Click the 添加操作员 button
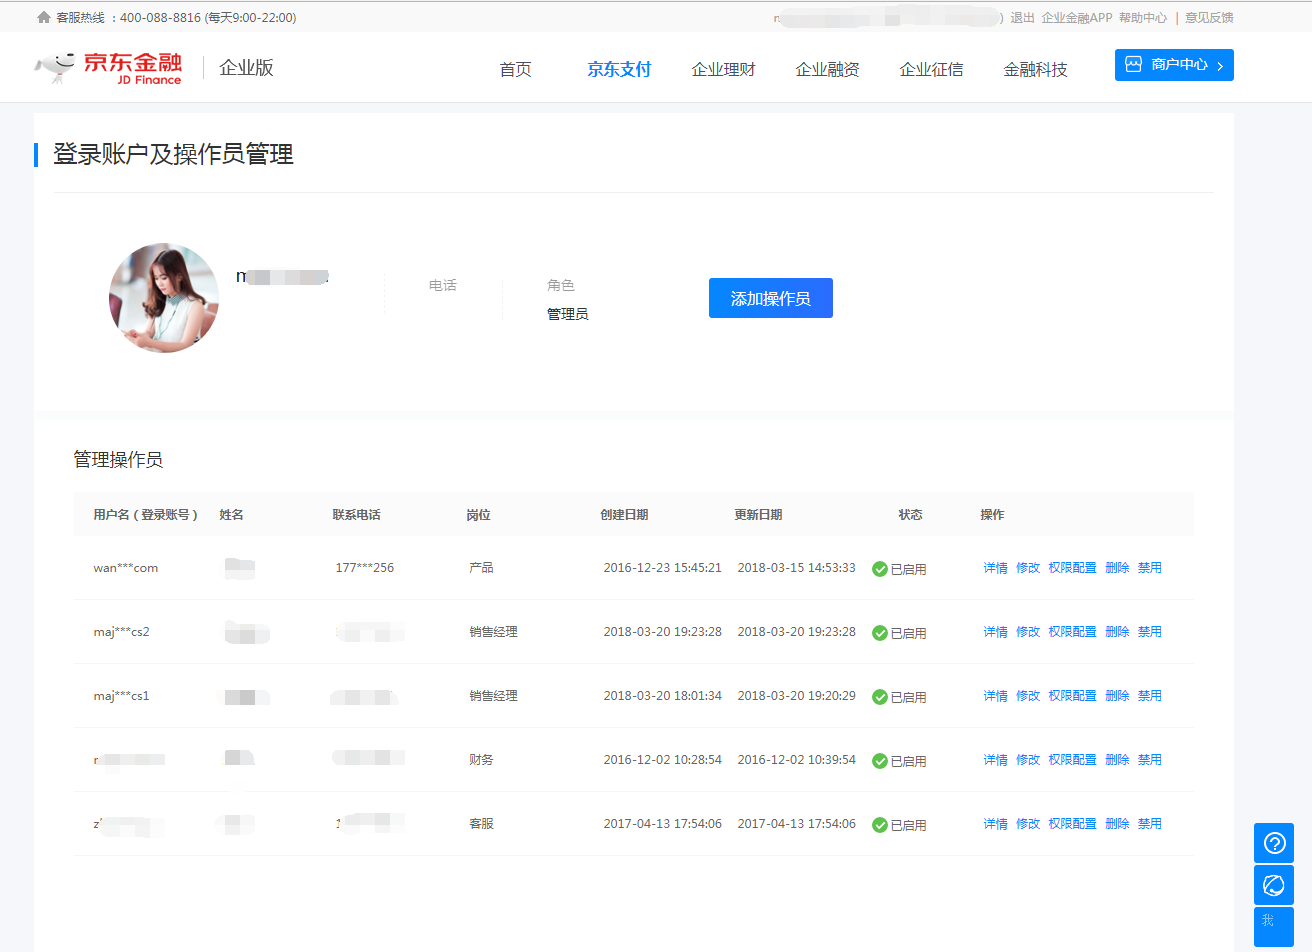Screen dimensions: 1312x952 coord(770,297)
